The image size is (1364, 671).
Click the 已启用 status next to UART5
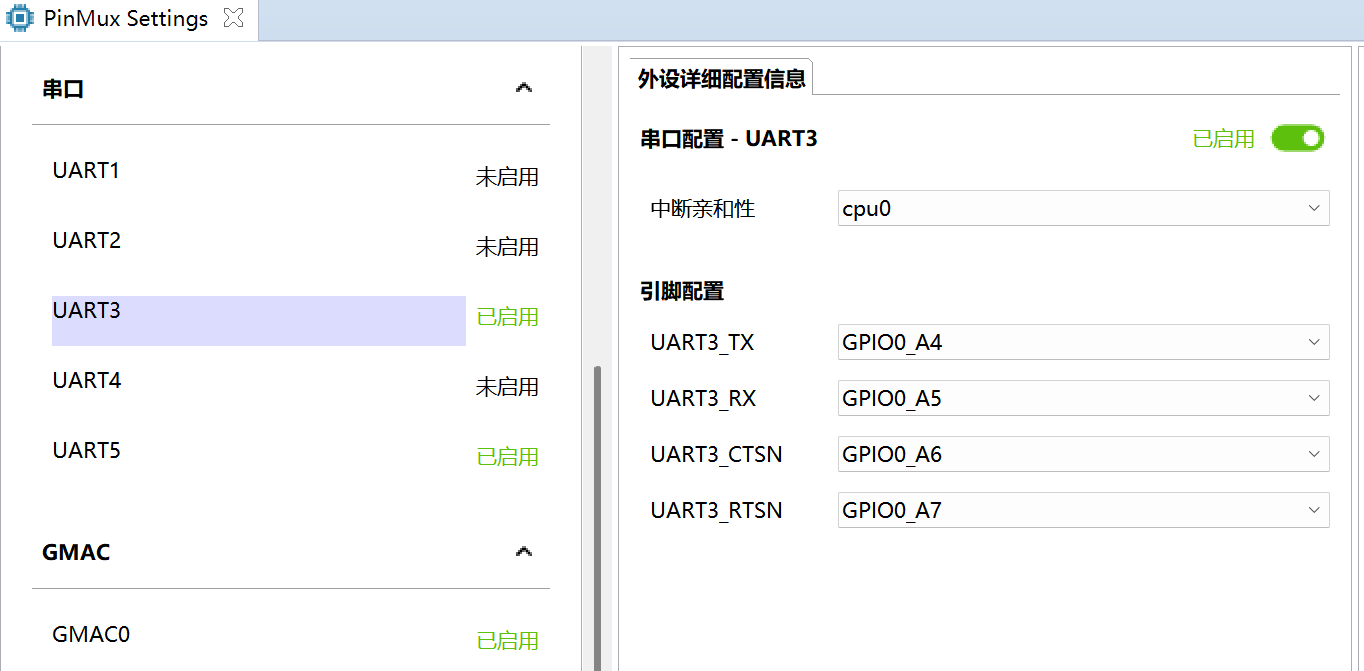pyautogui.click(x=507, y=457)
